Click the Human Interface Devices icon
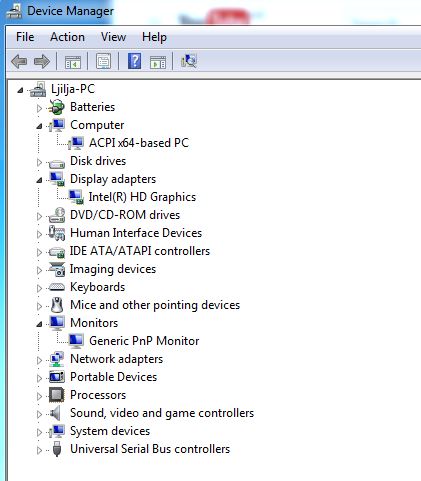 (57, 233)
